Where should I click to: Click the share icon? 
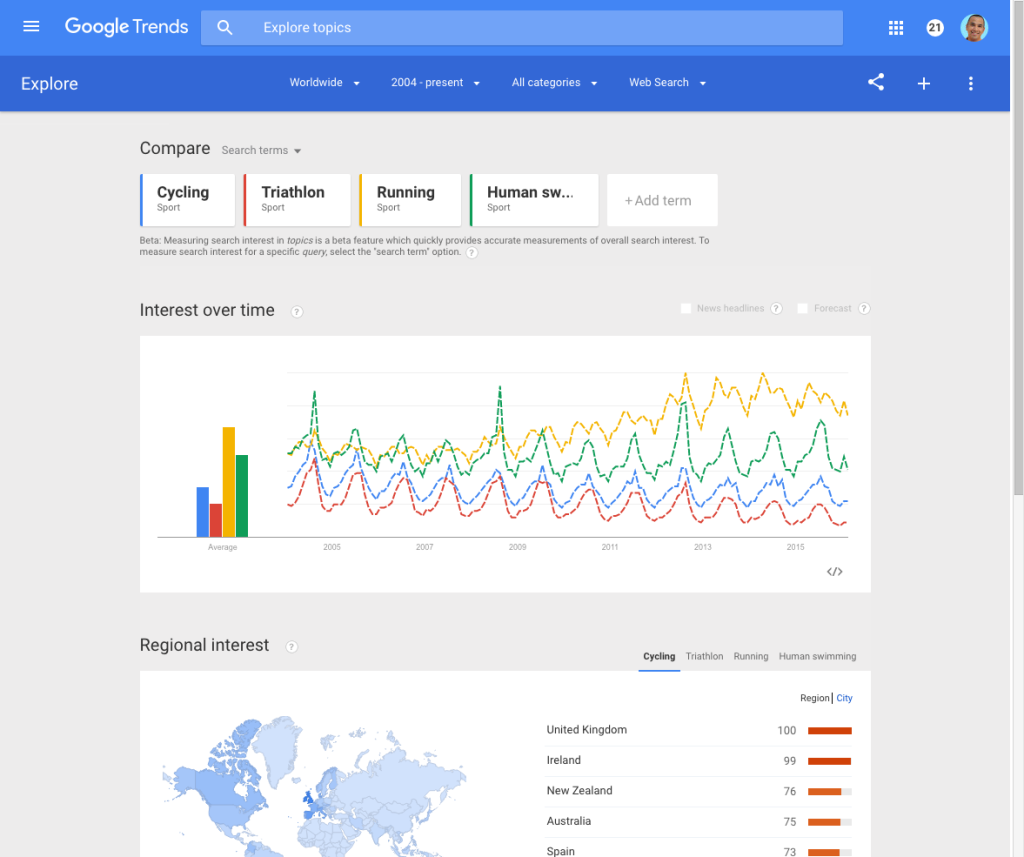(x=876, y=83)
